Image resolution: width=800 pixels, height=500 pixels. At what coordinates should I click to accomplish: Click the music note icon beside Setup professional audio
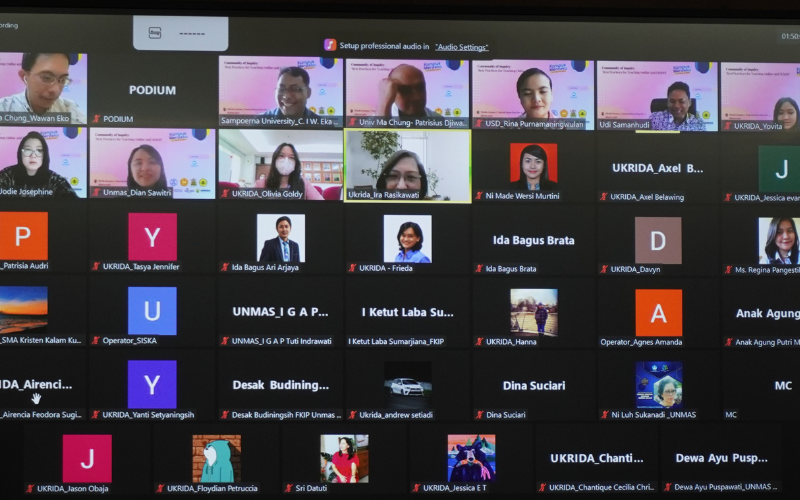point(330,45)
